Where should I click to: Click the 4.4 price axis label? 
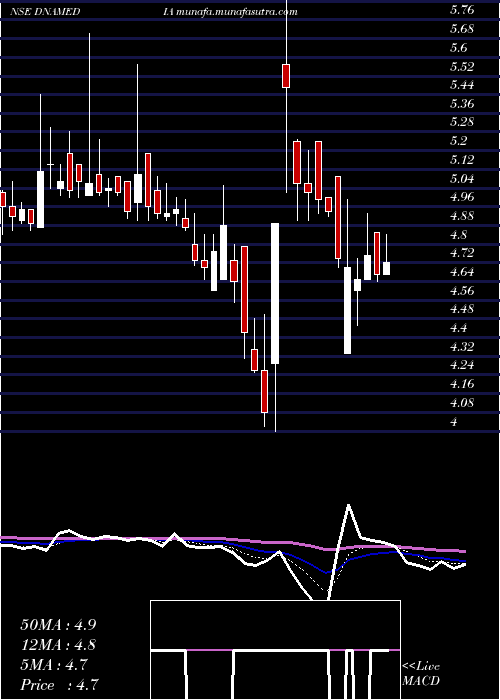pyautogui.click(x=459, y=328)
